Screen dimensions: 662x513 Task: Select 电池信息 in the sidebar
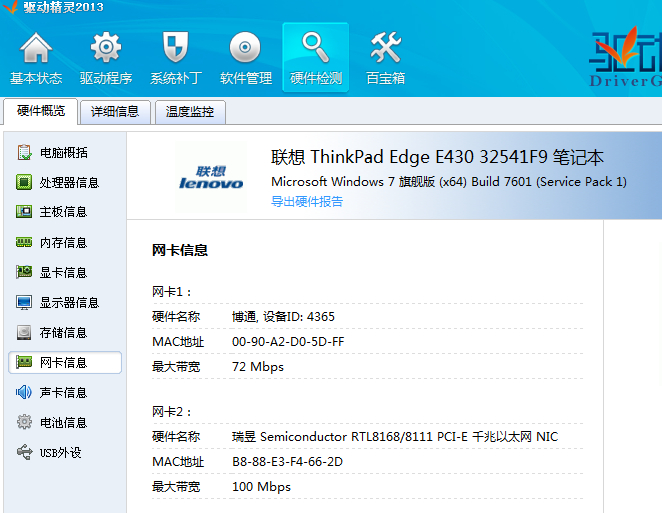pyautogui.click(x=65, y=422)
